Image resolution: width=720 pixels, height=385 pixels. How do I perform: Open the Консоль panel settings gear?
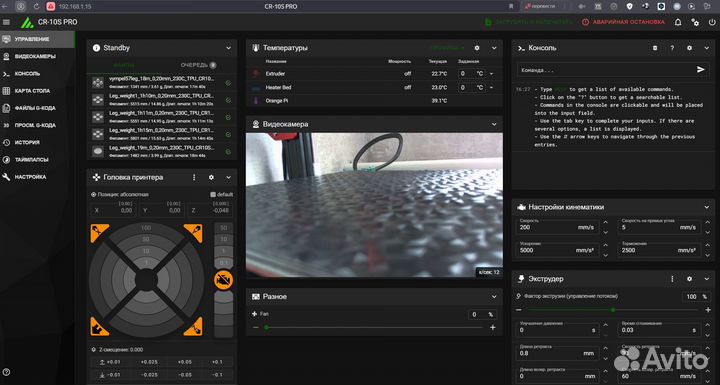pyautogui.click(x=689, y=48)
